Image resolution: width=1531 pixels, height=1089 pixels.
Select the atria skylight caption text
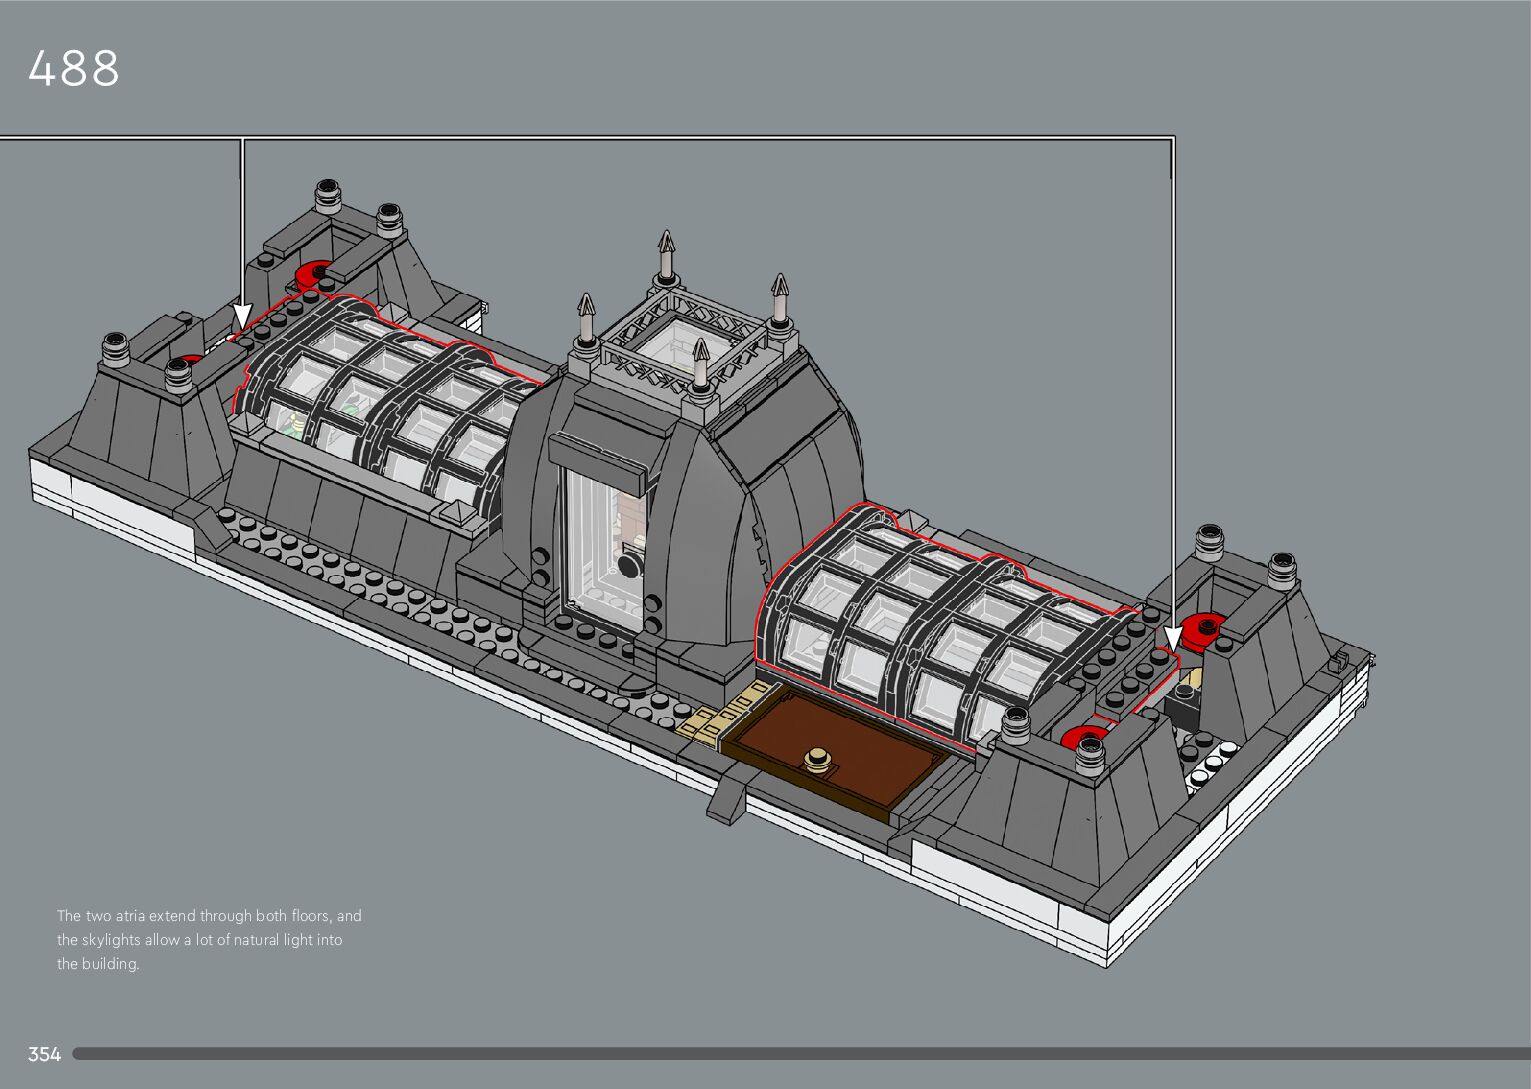point(208,939)
